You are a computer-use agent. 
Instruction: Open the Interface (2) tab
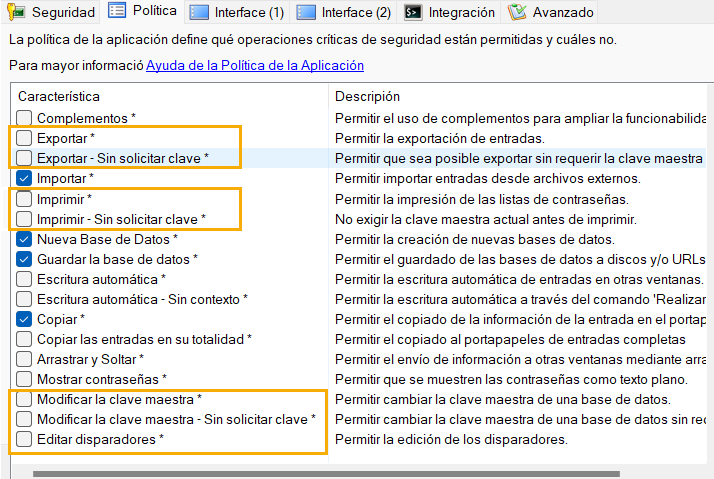point(344,12)
